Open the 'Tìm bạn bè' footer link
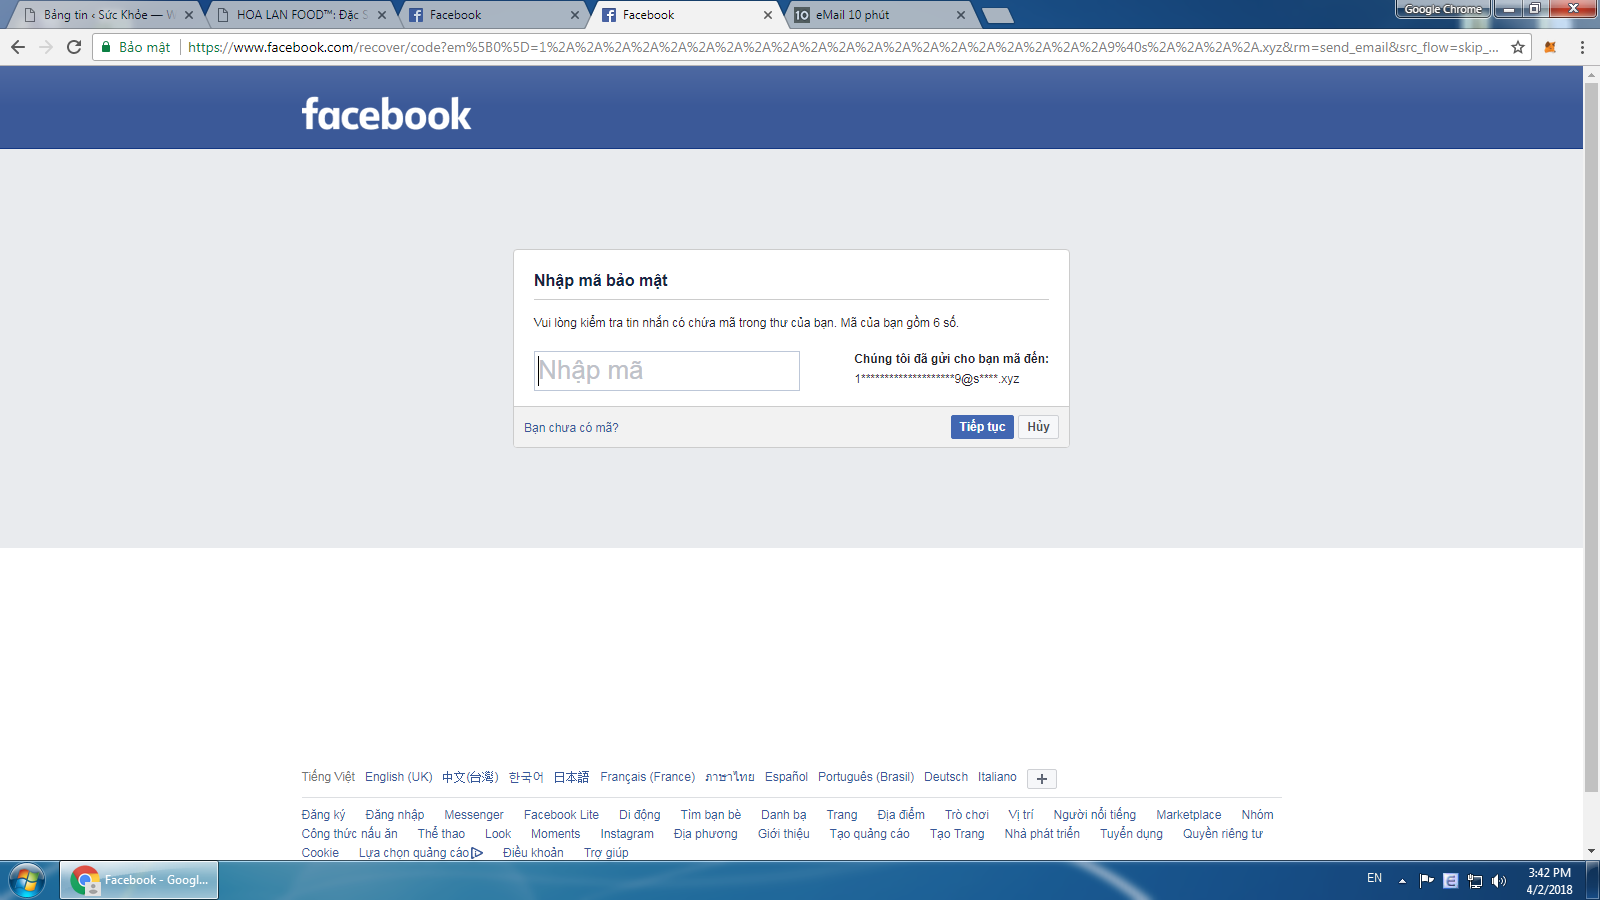This screenshot has width=1600, height=900. (x=711, y=815)
